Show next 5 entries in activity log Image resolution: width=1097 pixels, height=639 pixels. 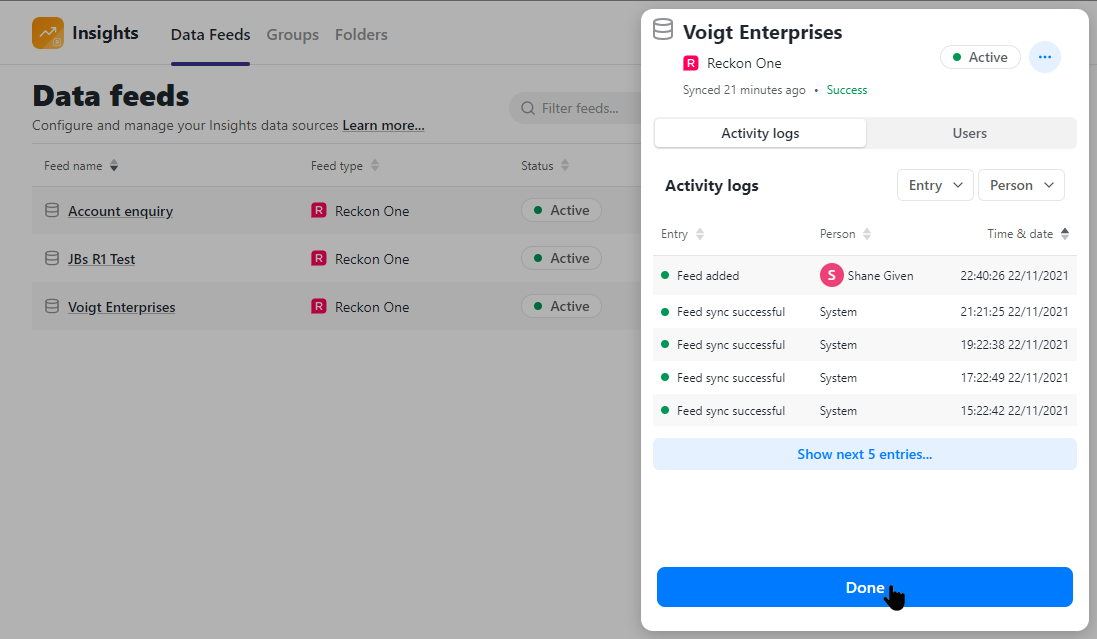(x=865, y=454)
